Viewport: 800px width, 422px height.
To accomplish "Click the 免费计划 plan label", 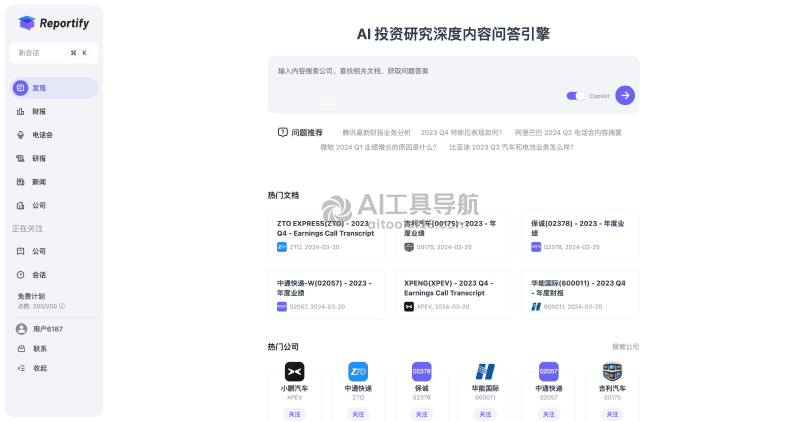I will click(31, 296).
